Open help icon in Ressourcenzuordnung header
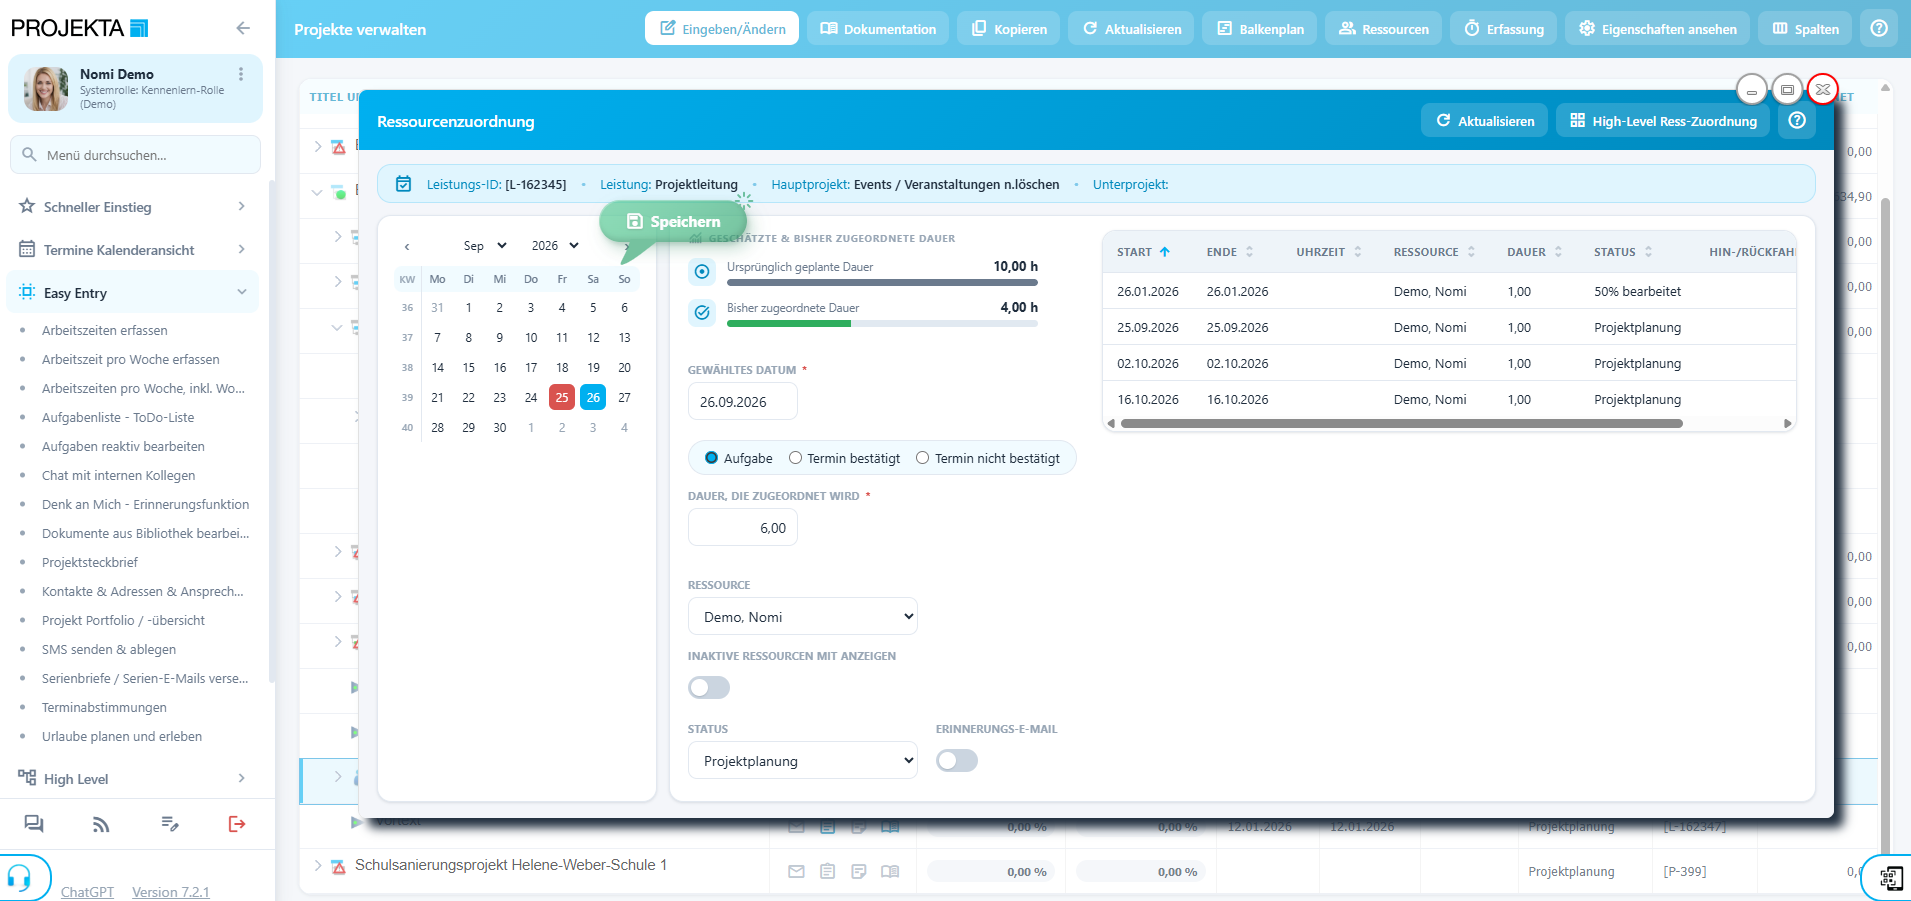 (x=1797, y=121)
